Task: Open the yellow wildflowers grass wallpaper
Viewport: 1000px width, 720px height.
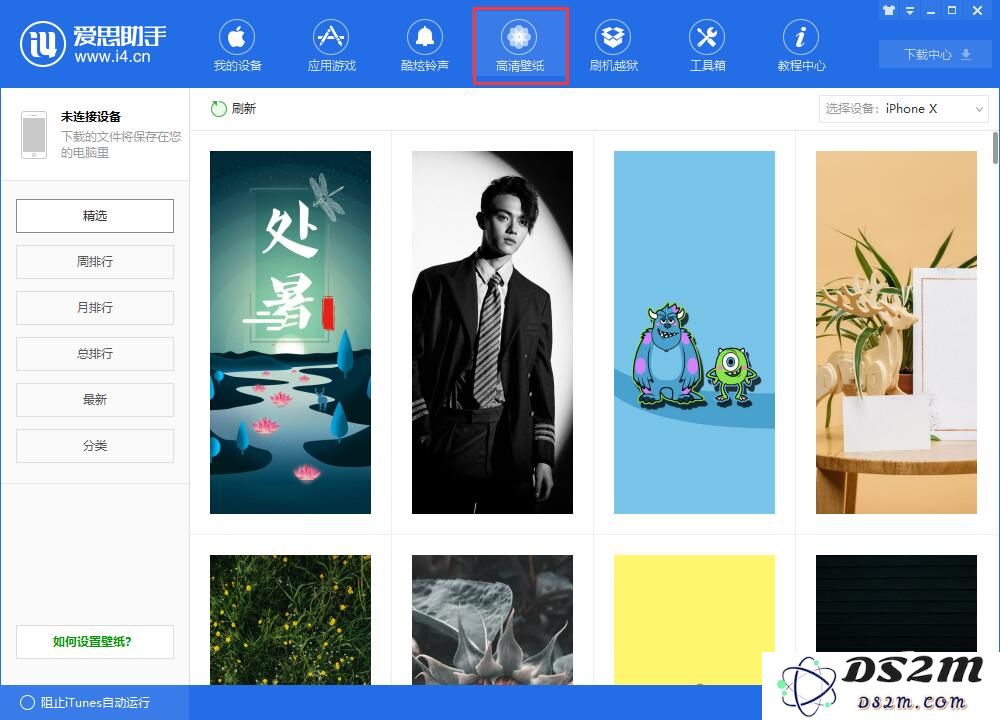Action: [x=290, y=620]
